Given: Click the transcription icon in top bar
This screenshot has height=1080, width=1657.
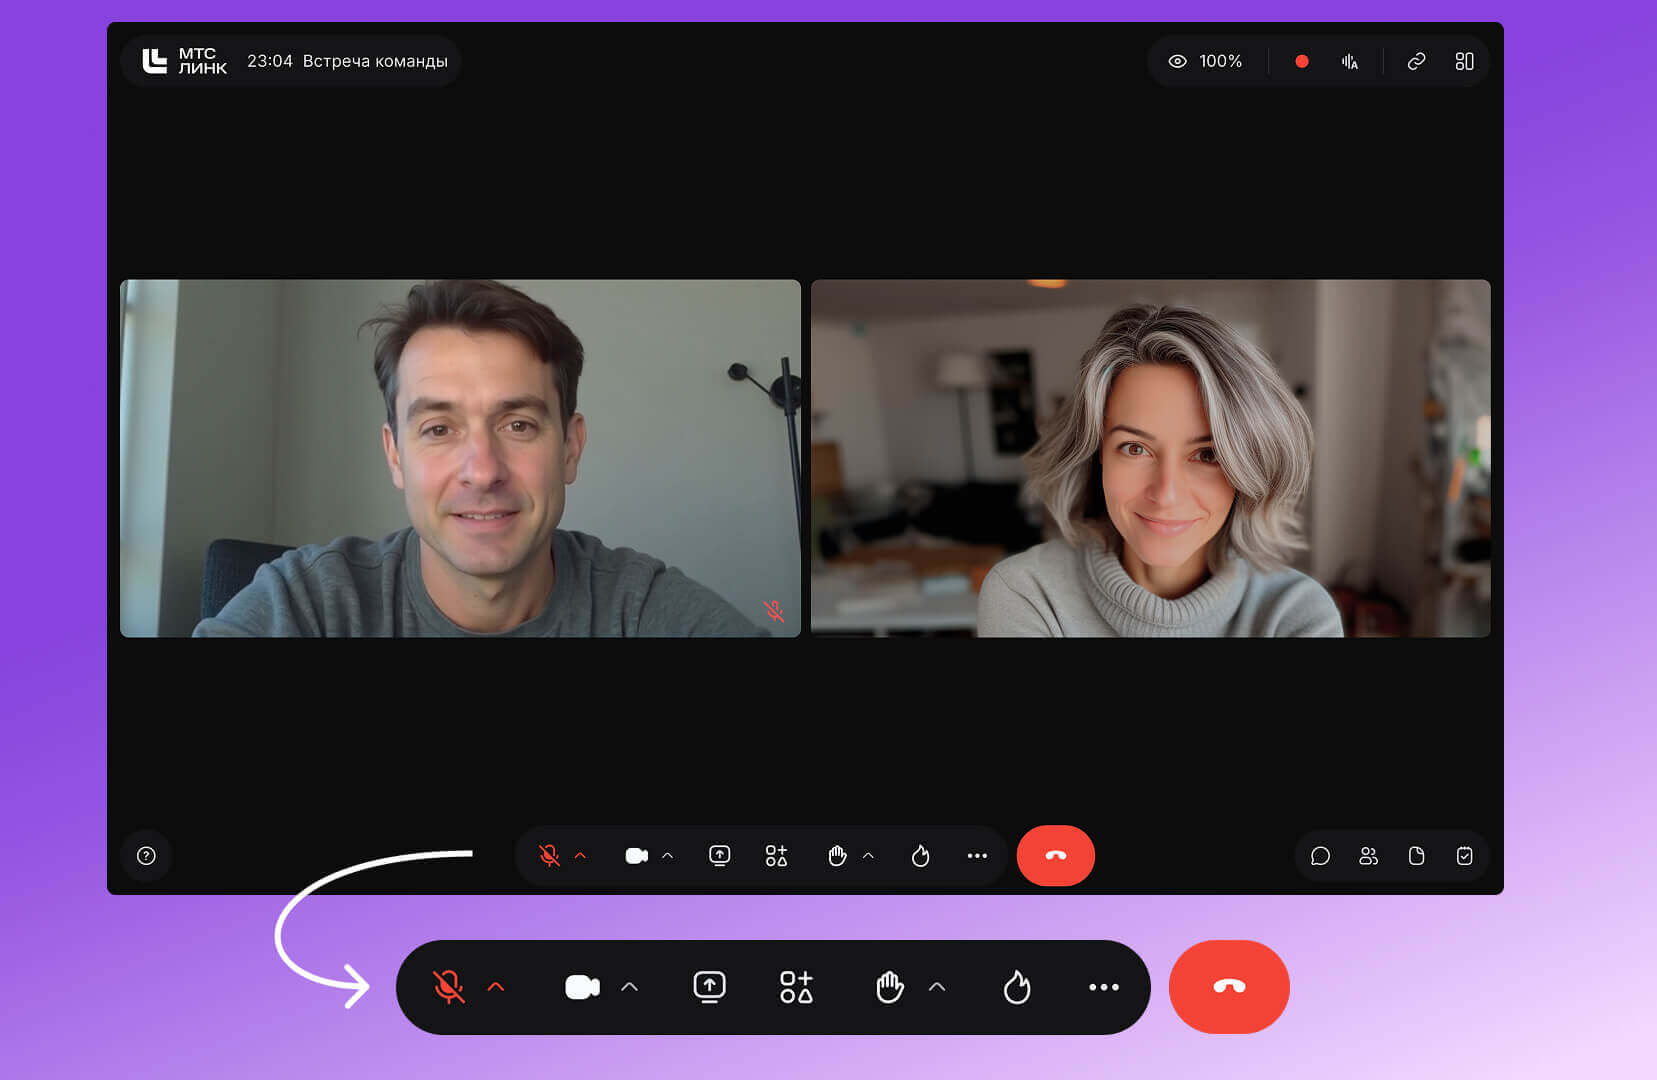Looking at the screenshot, I should pos(1350,61).
